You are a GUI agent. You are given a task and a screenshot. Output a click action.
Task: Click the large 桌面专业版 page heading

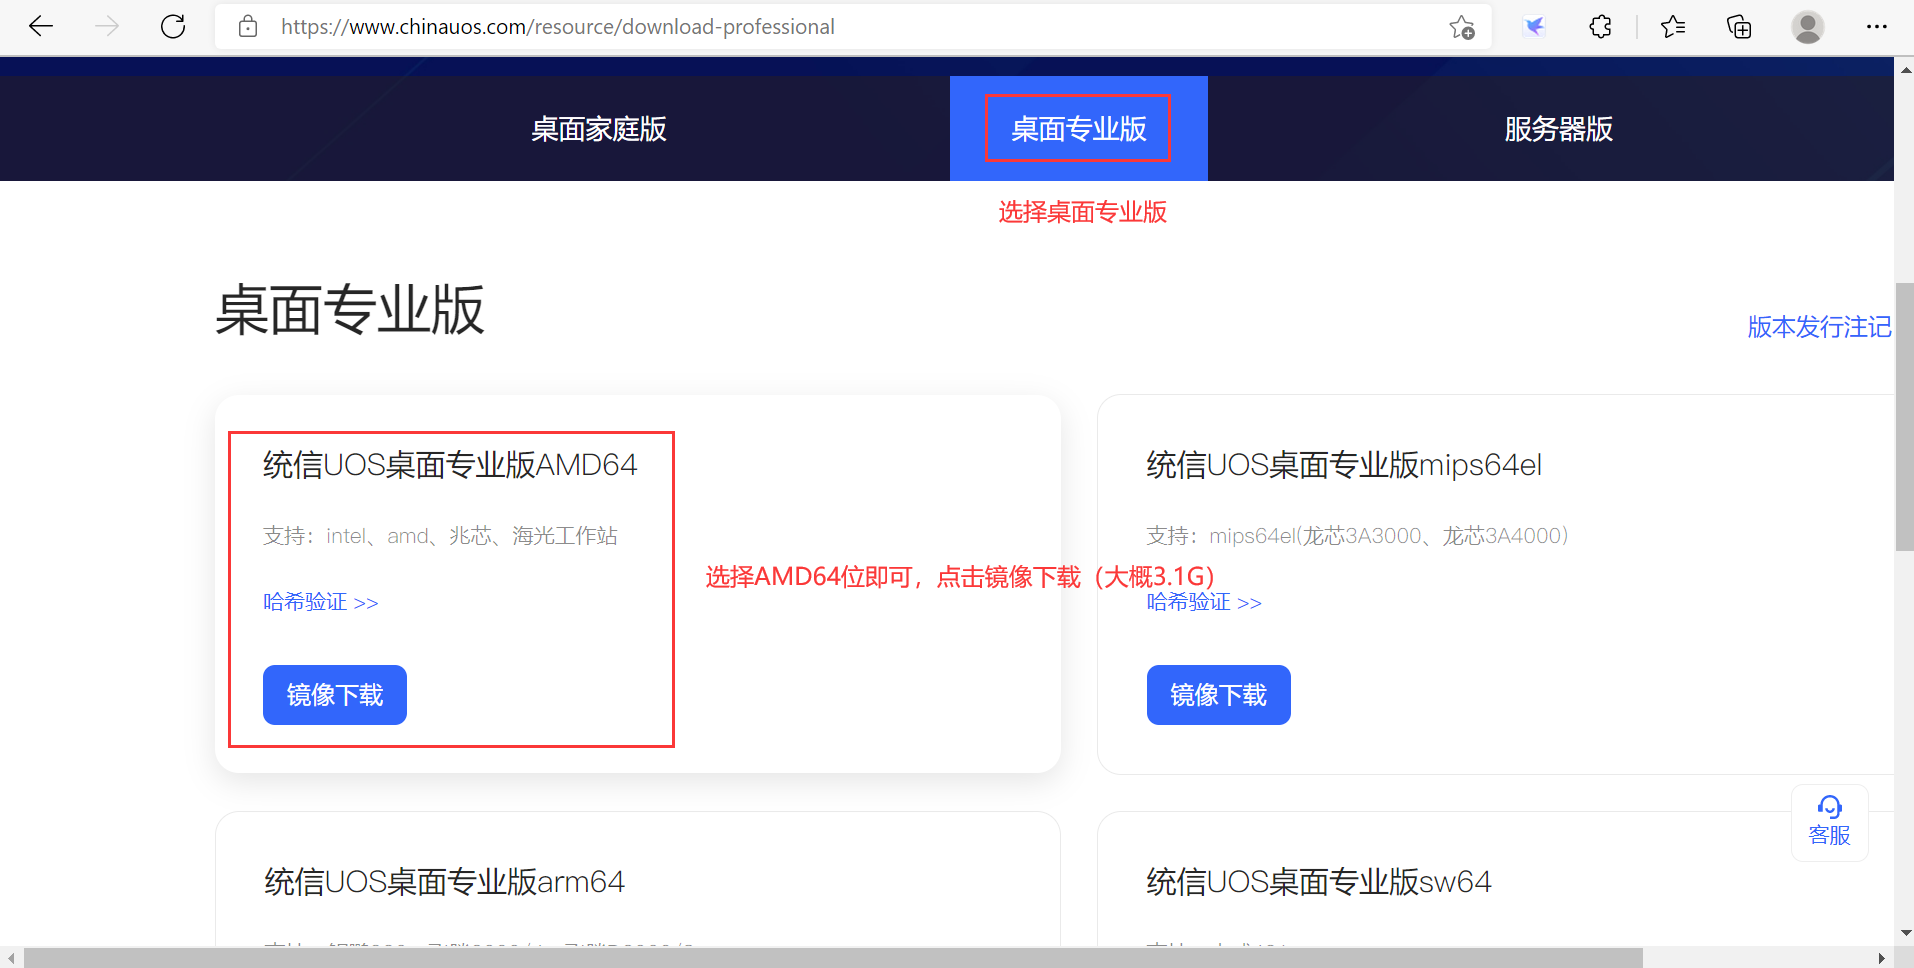click(350, 310)
